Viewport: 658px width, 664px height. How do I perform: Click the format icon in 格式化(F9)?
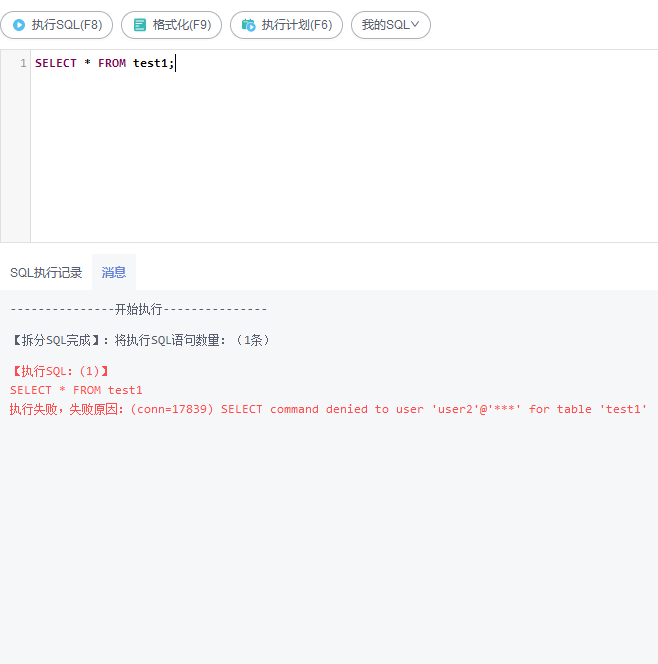point(140,25)
